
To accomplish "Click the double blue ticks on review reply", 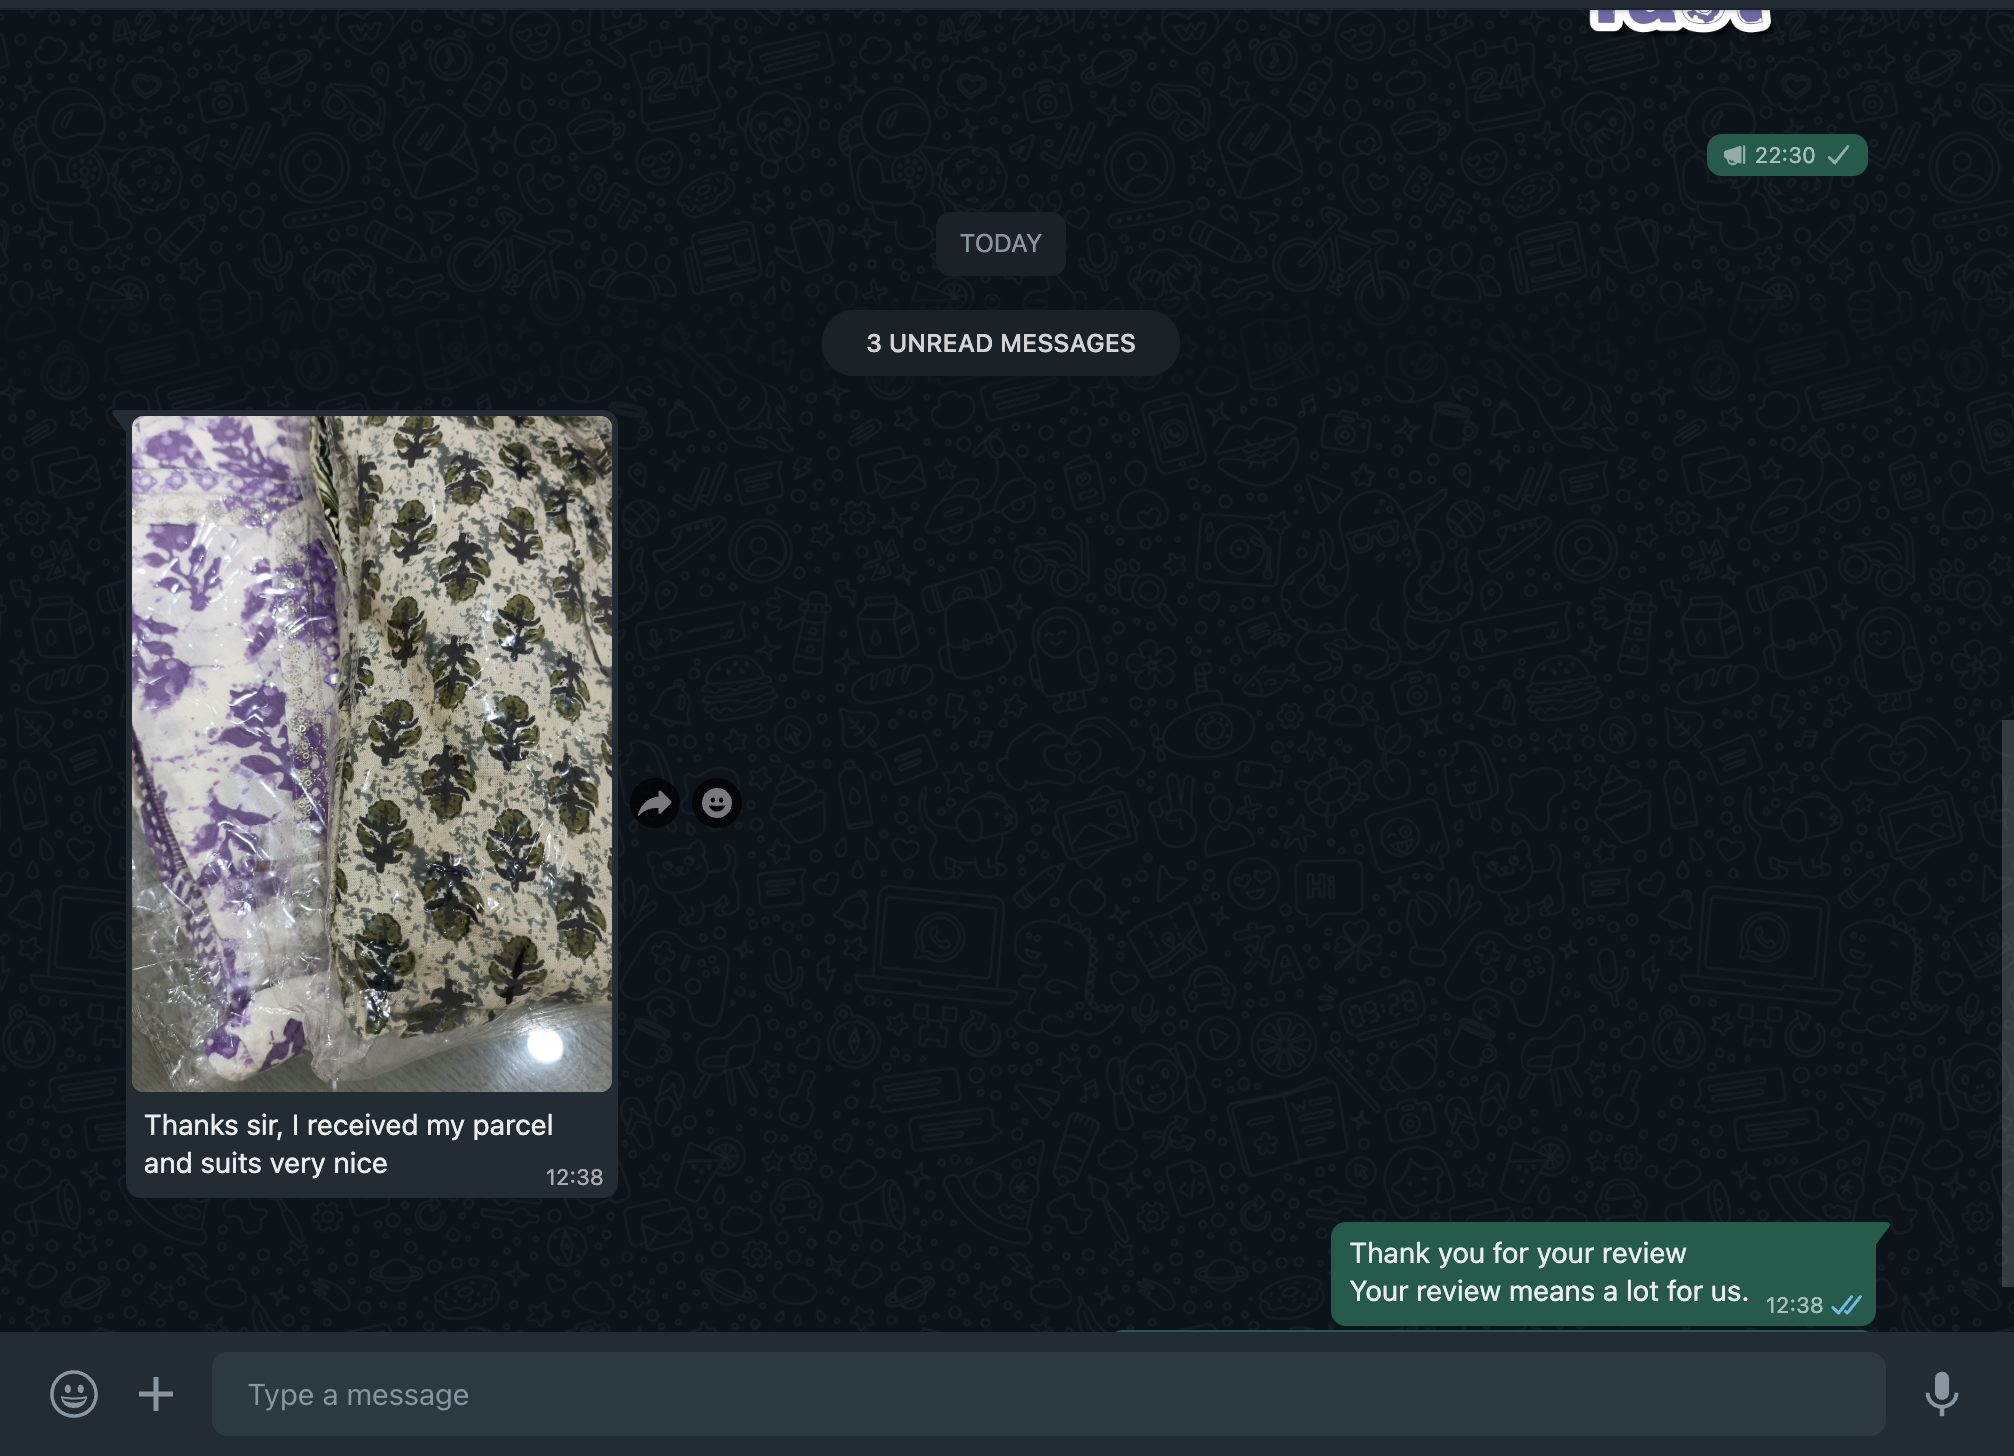I will coord(1846,1305).
